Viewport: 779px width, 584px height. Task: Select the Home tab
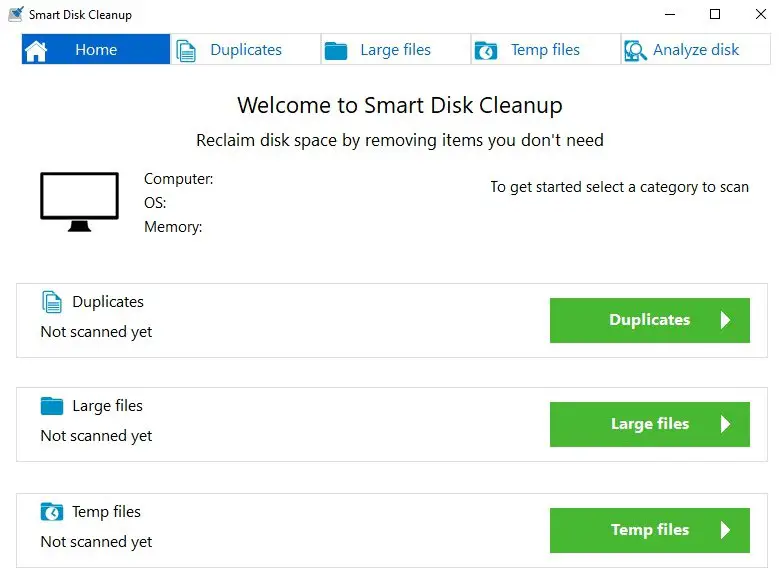[x=96, y=50]
